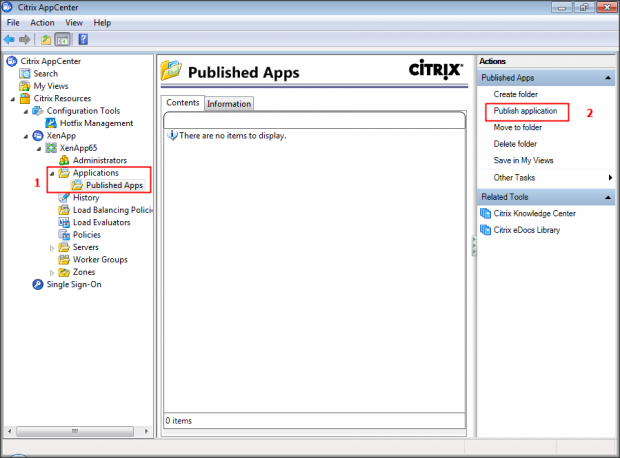Viewport: 620px width, 458px height.
Task: Open the Other Tasks submenu arrow
Action: [x=611, y=178]
